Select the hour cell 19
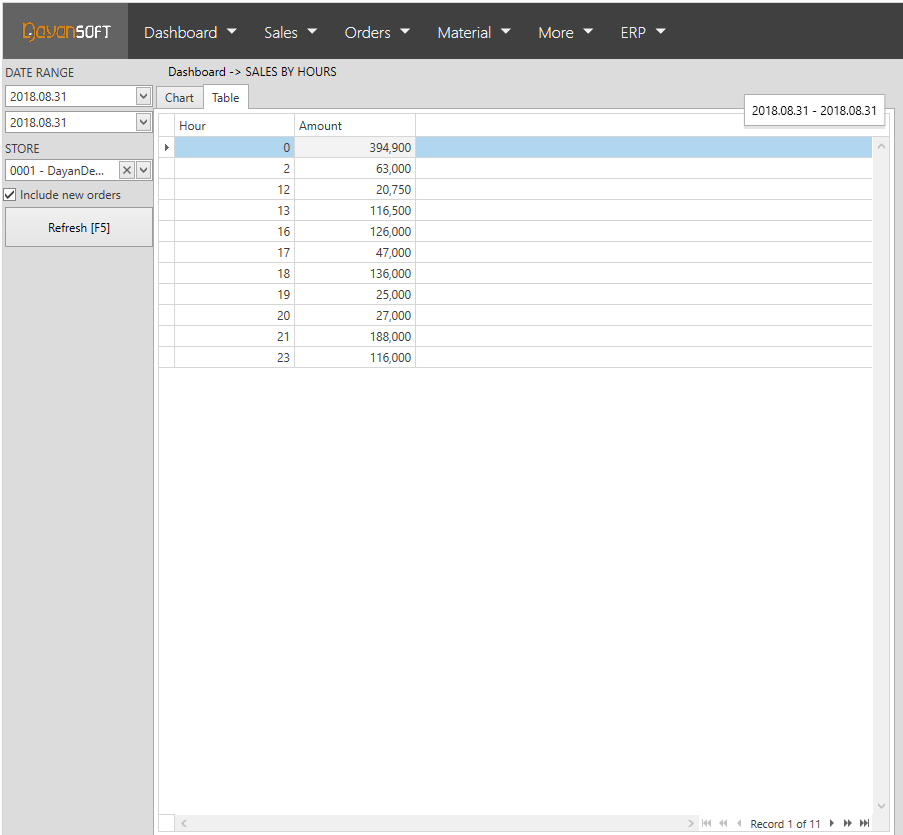This screenshot has height=835, width=903. 234,294
